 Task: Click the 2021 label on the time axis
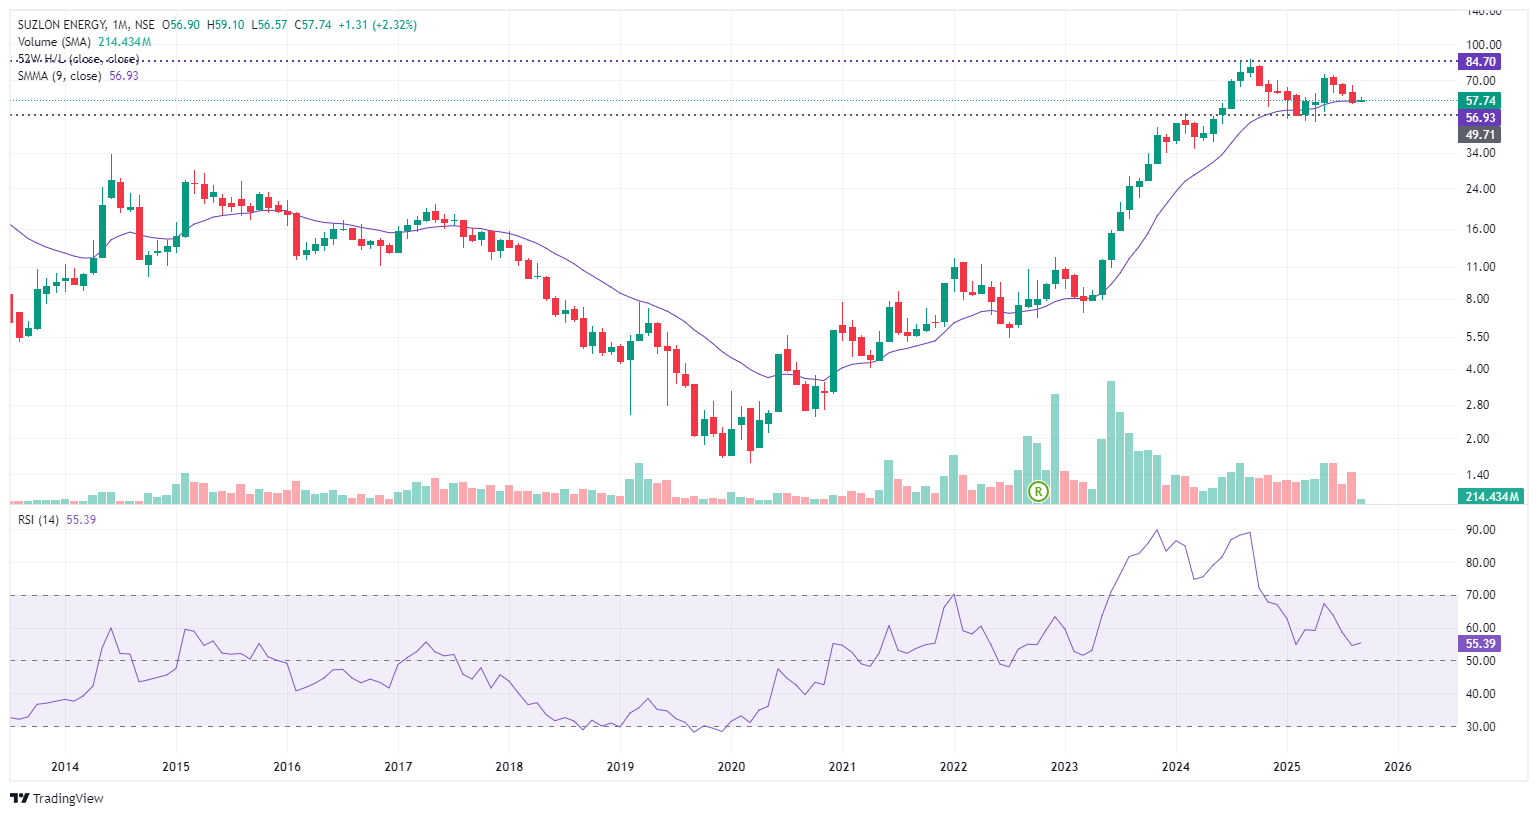pyautogui.click(x=842, y=767)
